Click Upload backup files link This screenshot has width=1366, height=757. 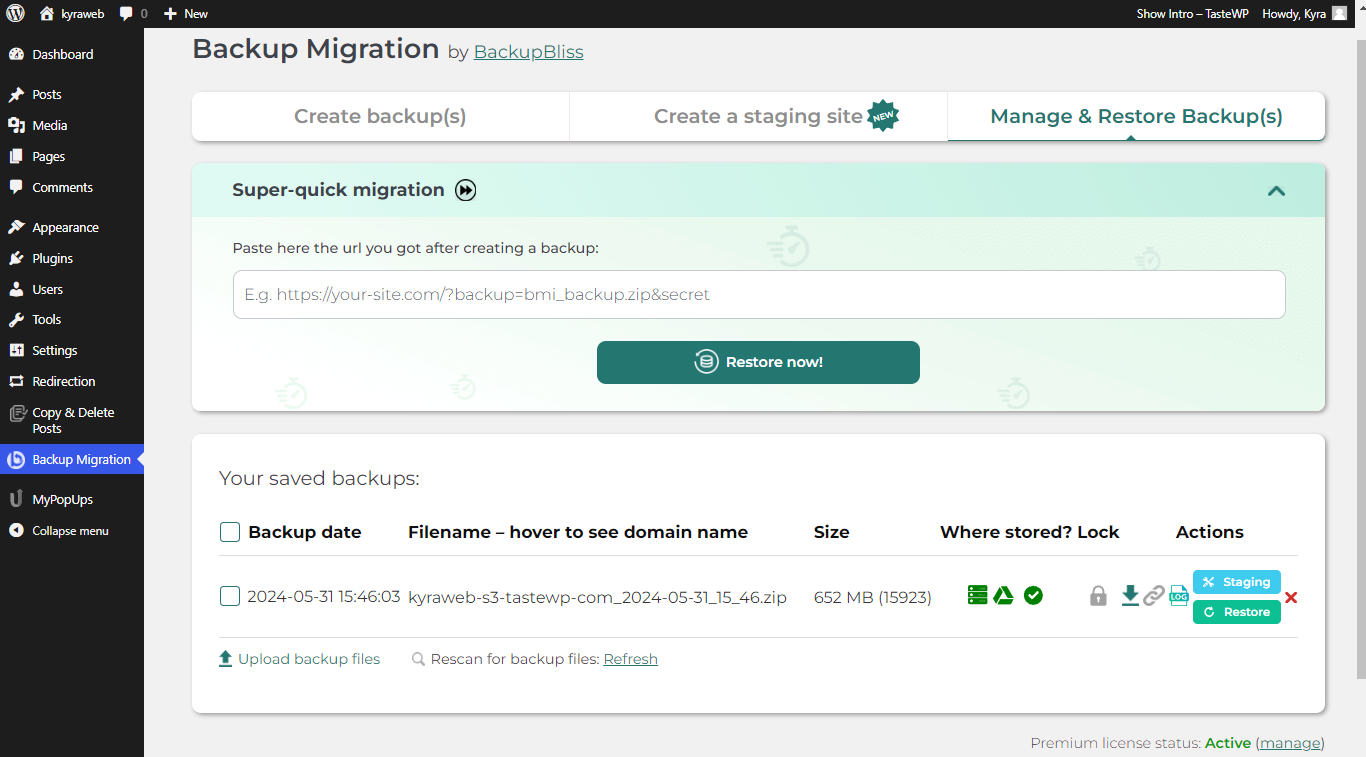point(300,659)
